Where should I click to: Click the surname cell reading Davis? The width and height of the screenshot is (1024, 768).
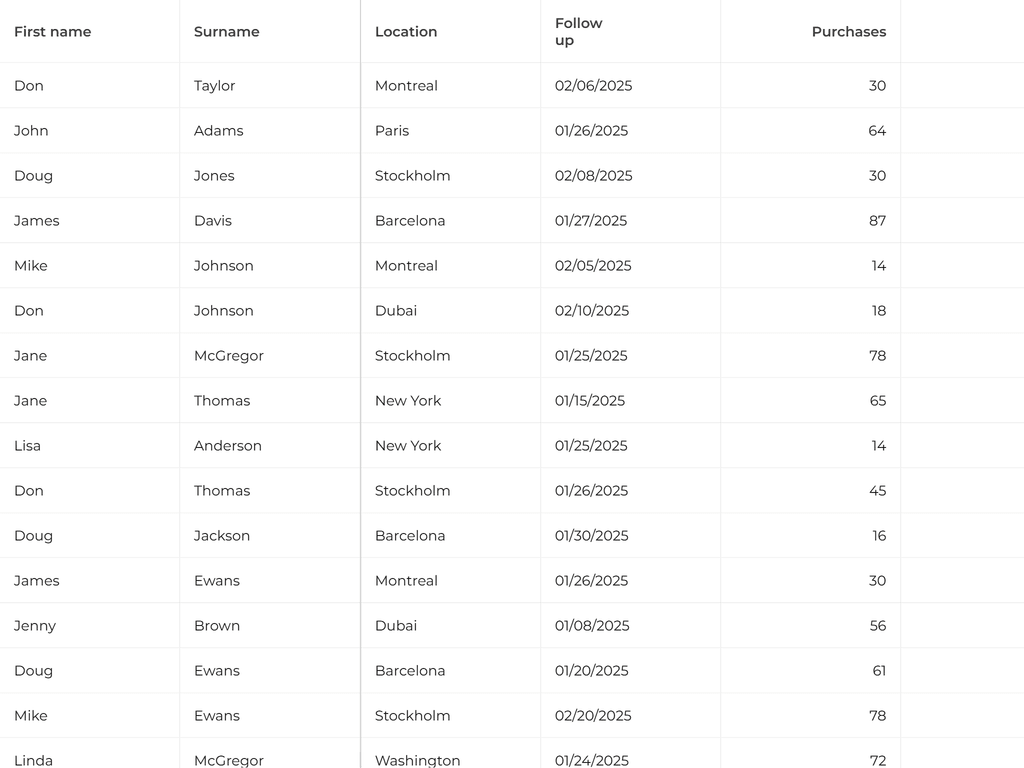click(x=212, y=221)
